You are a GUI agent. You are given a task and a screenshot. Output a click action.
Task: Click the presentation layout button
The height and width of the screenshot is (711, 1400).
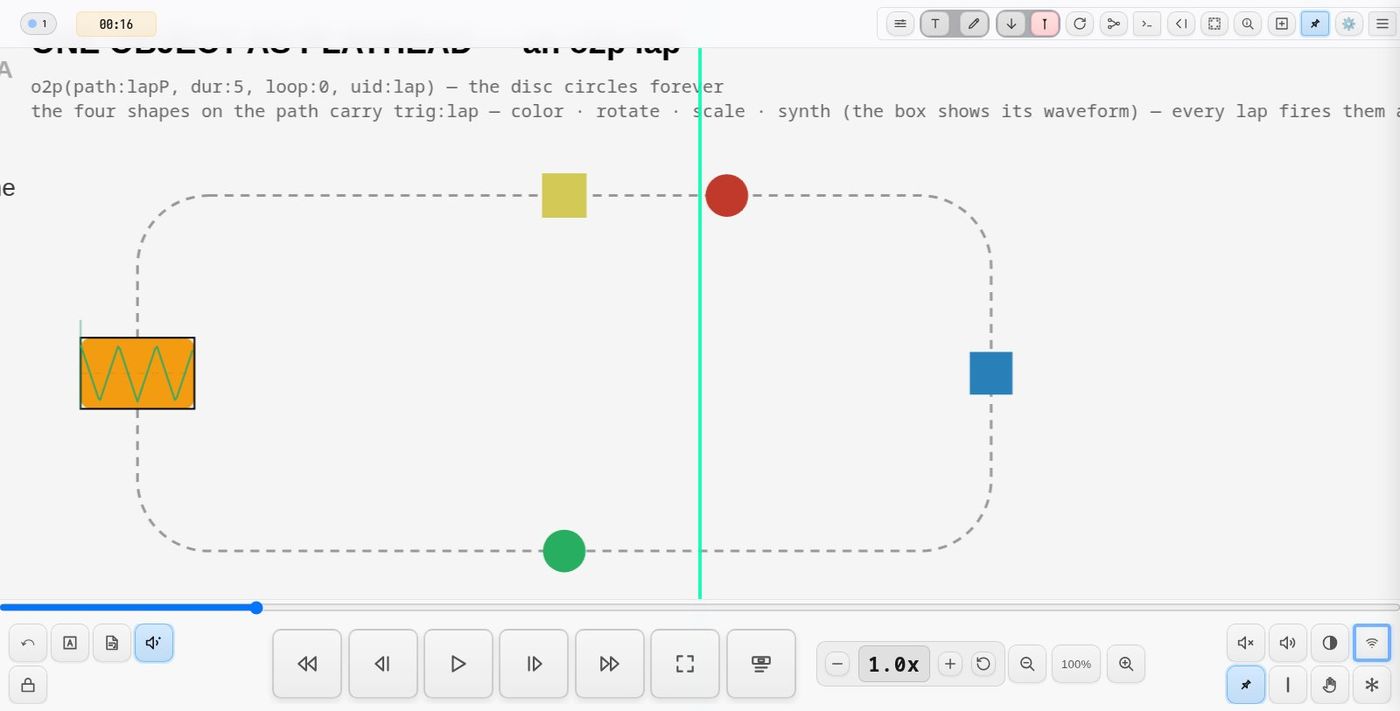(x=761, y=664)
